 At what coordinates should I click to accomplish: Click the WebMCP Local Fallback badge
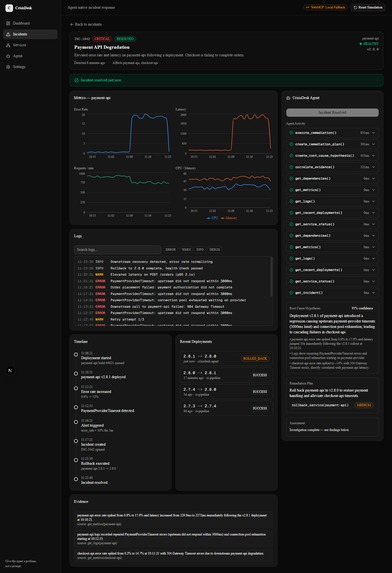coord(326,7)
